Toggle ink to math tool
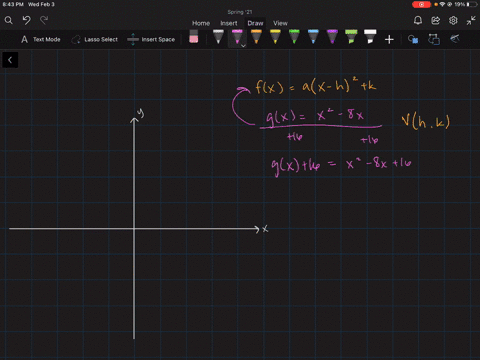480x360 pixels. [x=455, y=39]
